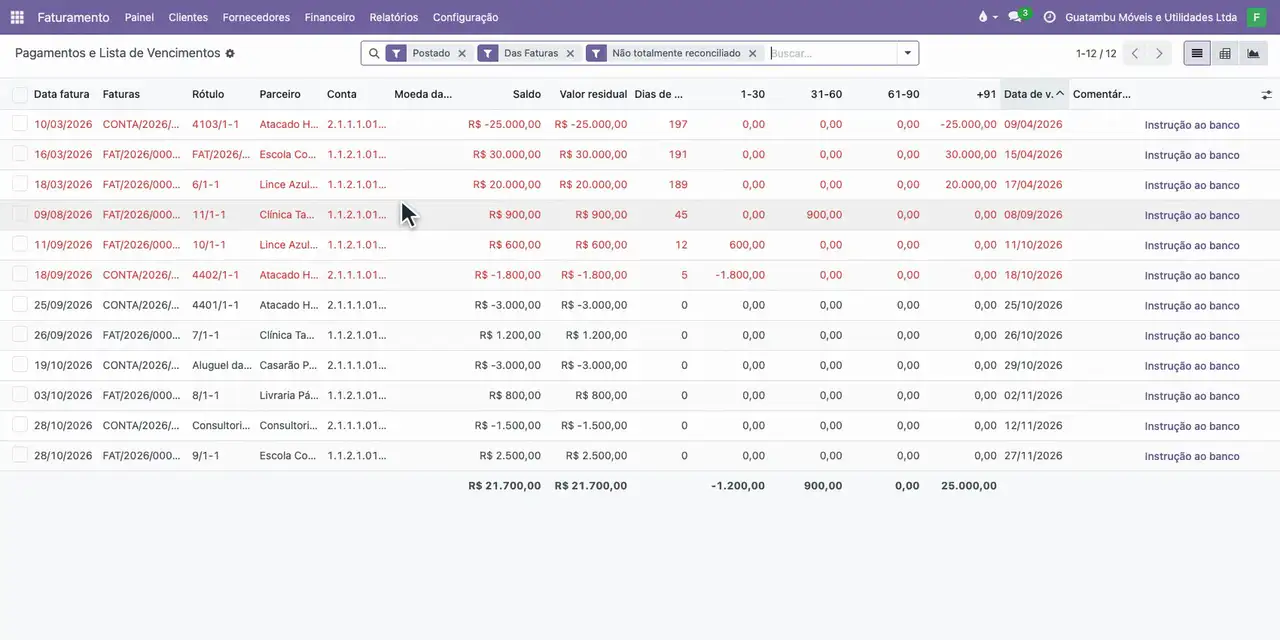Click due date 27/11/2026 cell
Screen dimensions: 1280x640
(1033, 455)
